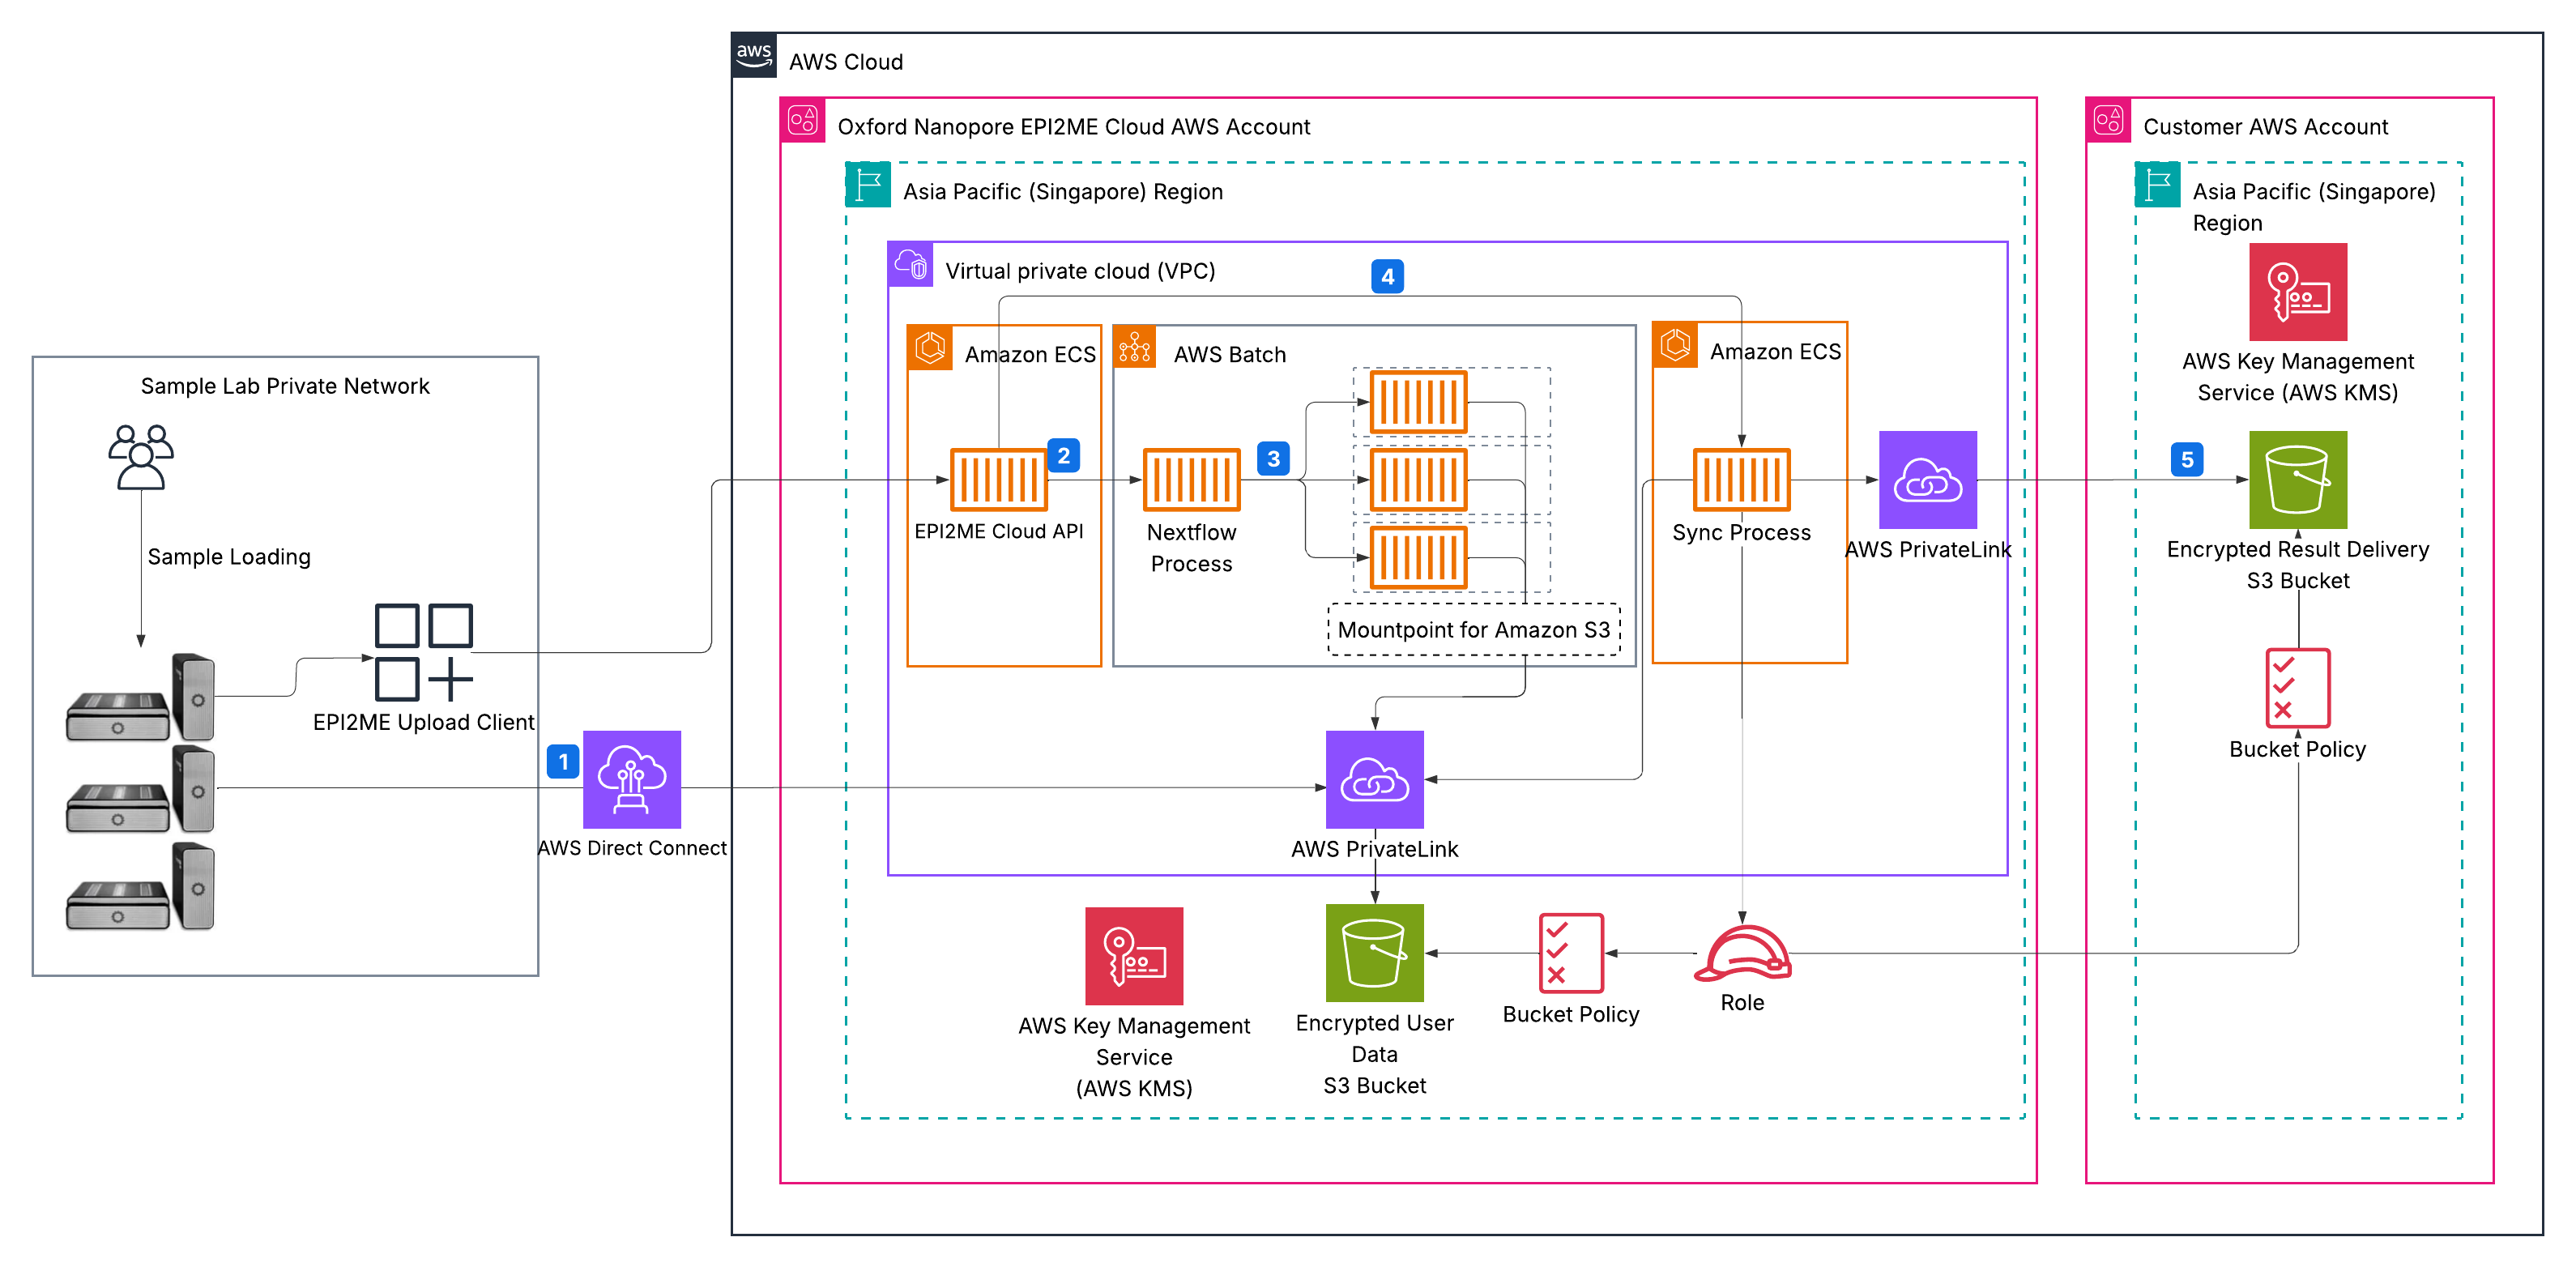Click the 'AWS Cloud' label

[x=846, y=62]
